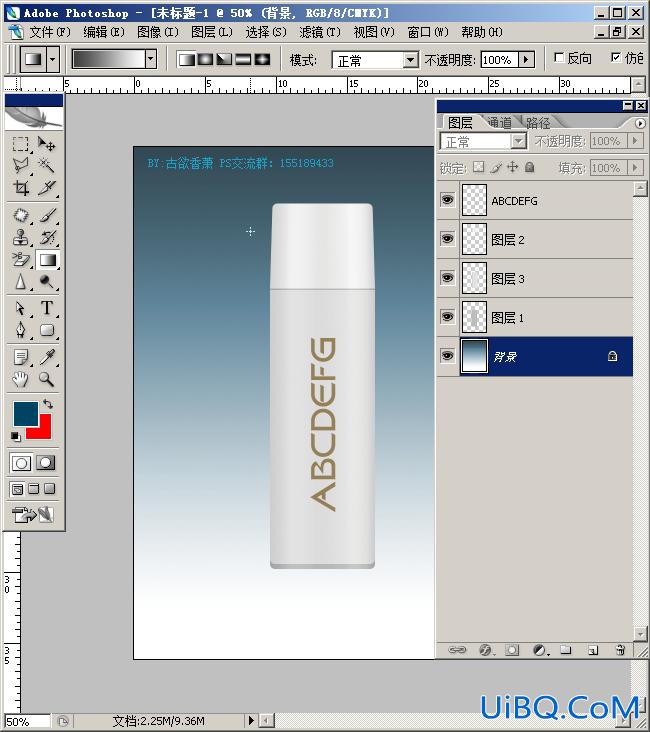
Task: Hide the ABCDEFG layer
Action: tap(447, 200)
